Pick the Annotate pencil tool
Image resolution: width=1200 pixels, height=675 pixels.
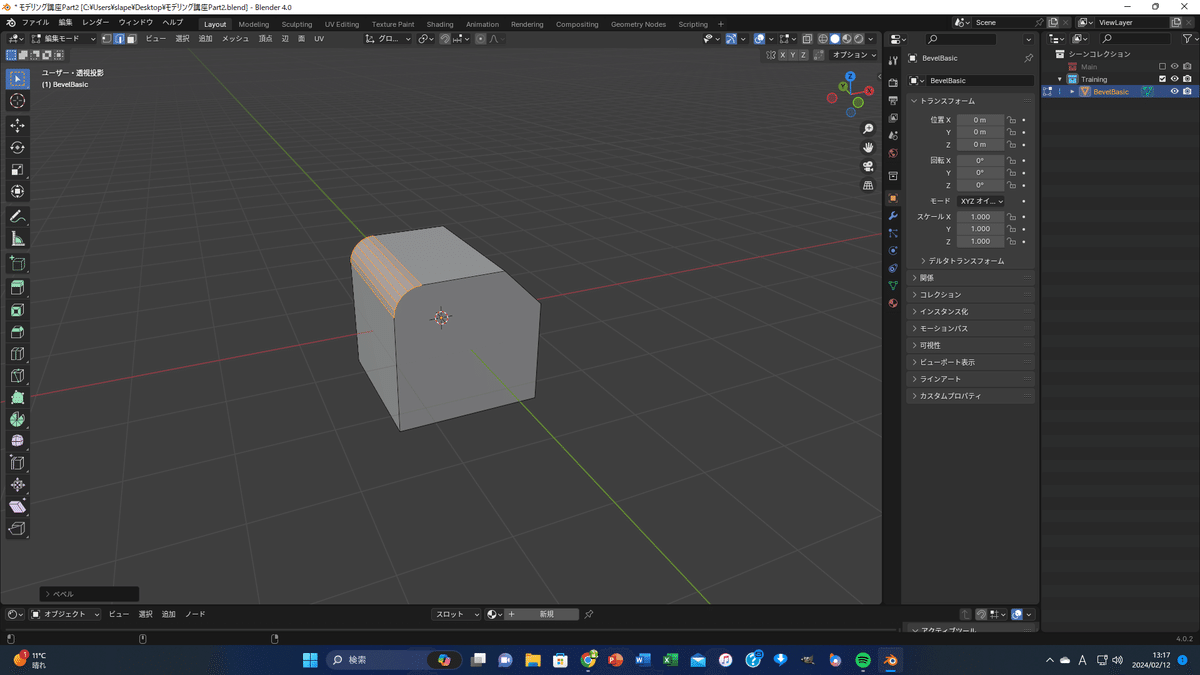coord(17,217)
